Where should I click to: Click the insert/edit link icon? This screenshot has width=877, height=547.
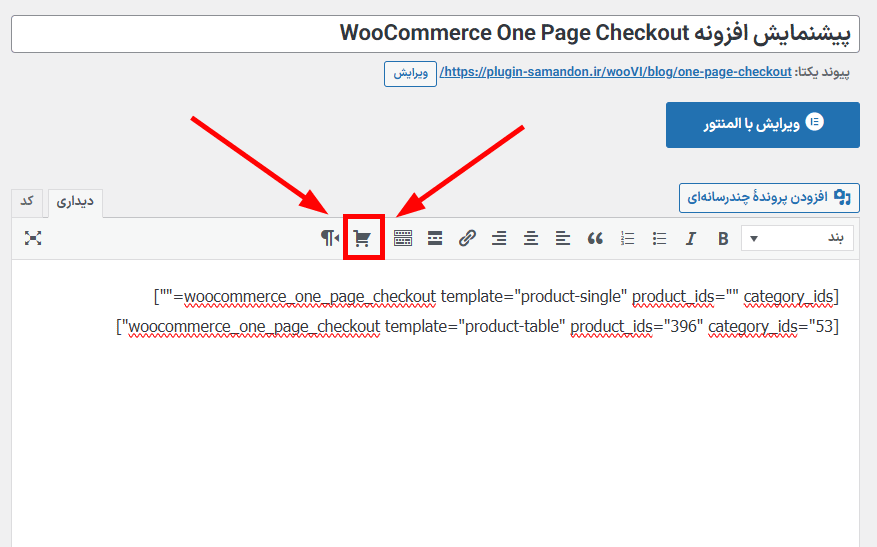coord(467,238)
